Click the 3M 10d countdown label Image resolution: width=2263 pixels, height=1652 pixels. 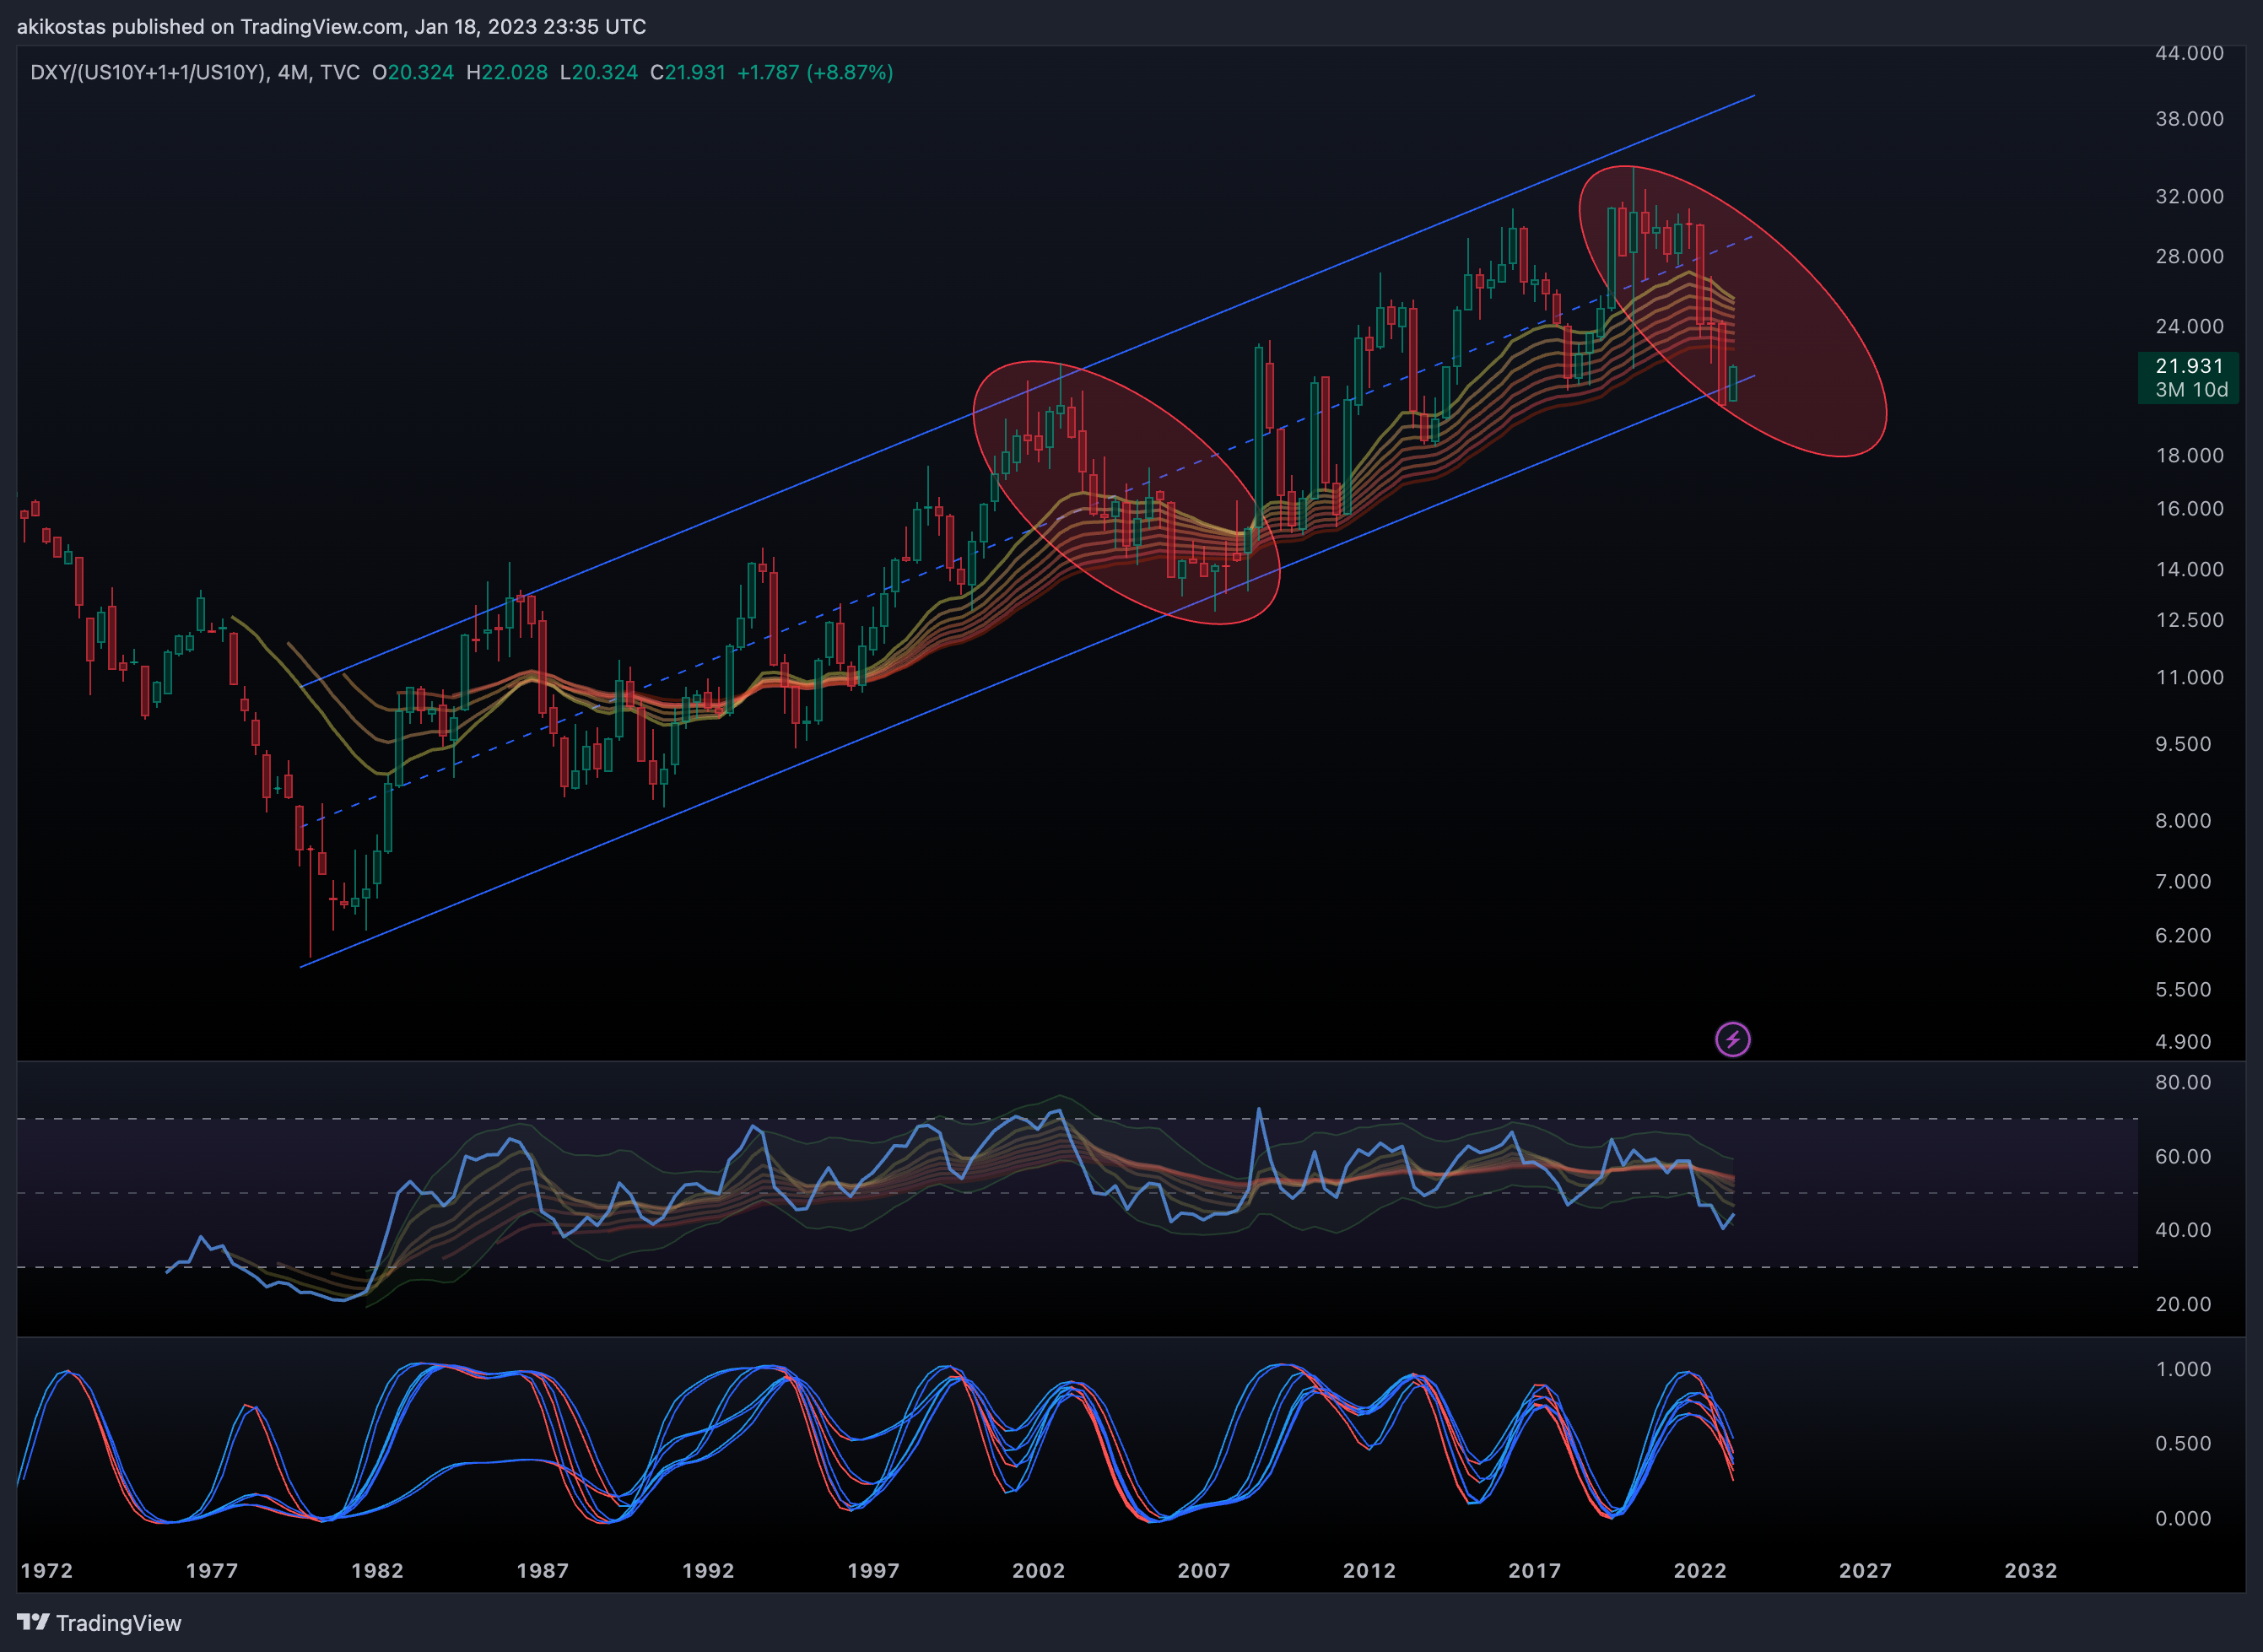click(2192, 390)
